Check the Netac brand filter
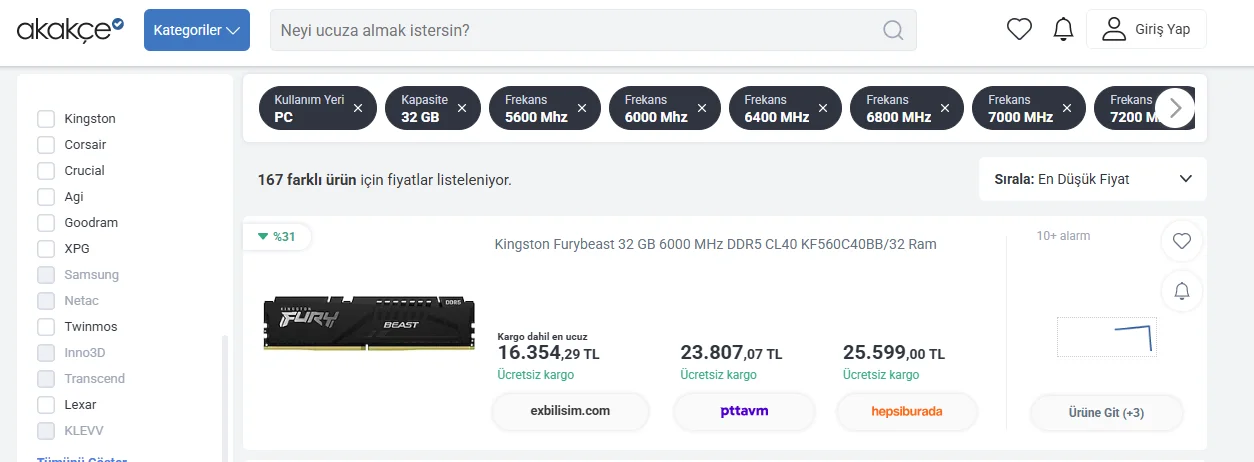 coord(46,301)
